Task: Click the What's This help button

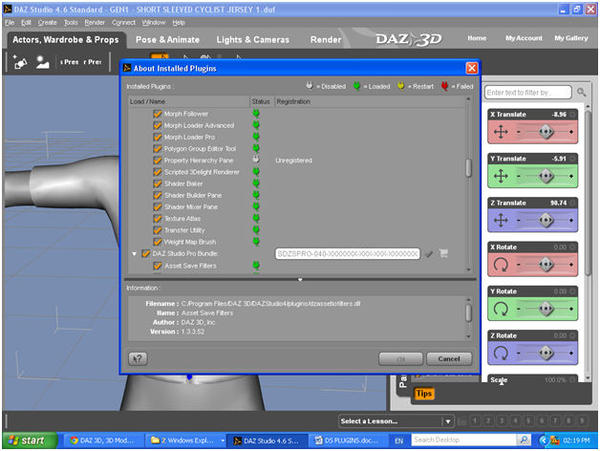Action: point(138,358)
